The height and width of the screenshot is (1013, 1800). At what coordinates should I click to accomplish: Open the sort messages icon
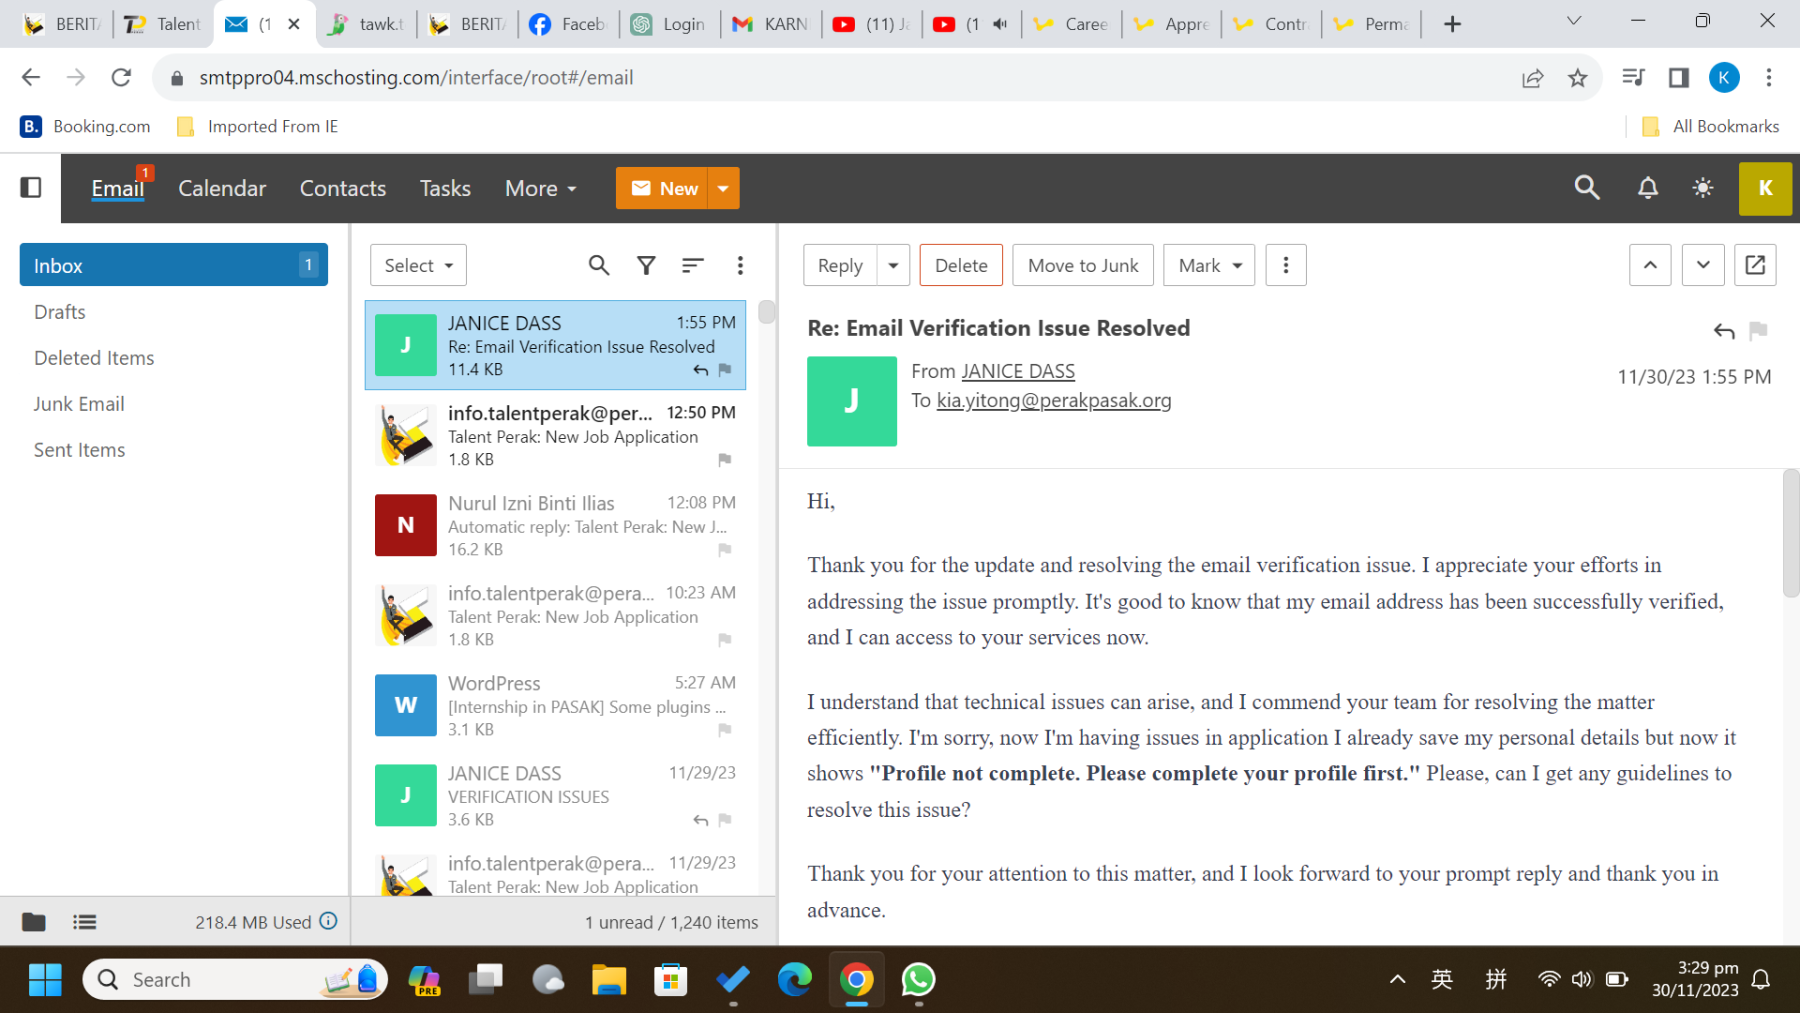(x=692, y=265)
